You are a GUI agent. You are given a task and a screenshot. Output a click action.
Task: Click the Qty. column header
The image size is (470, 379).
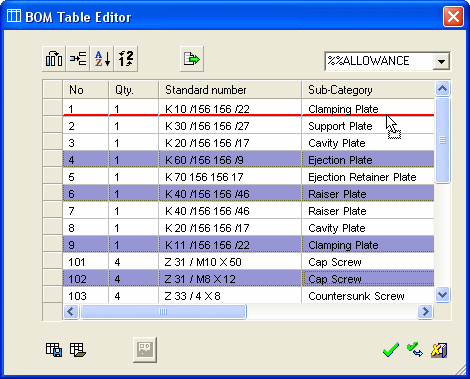click(134, 90)
